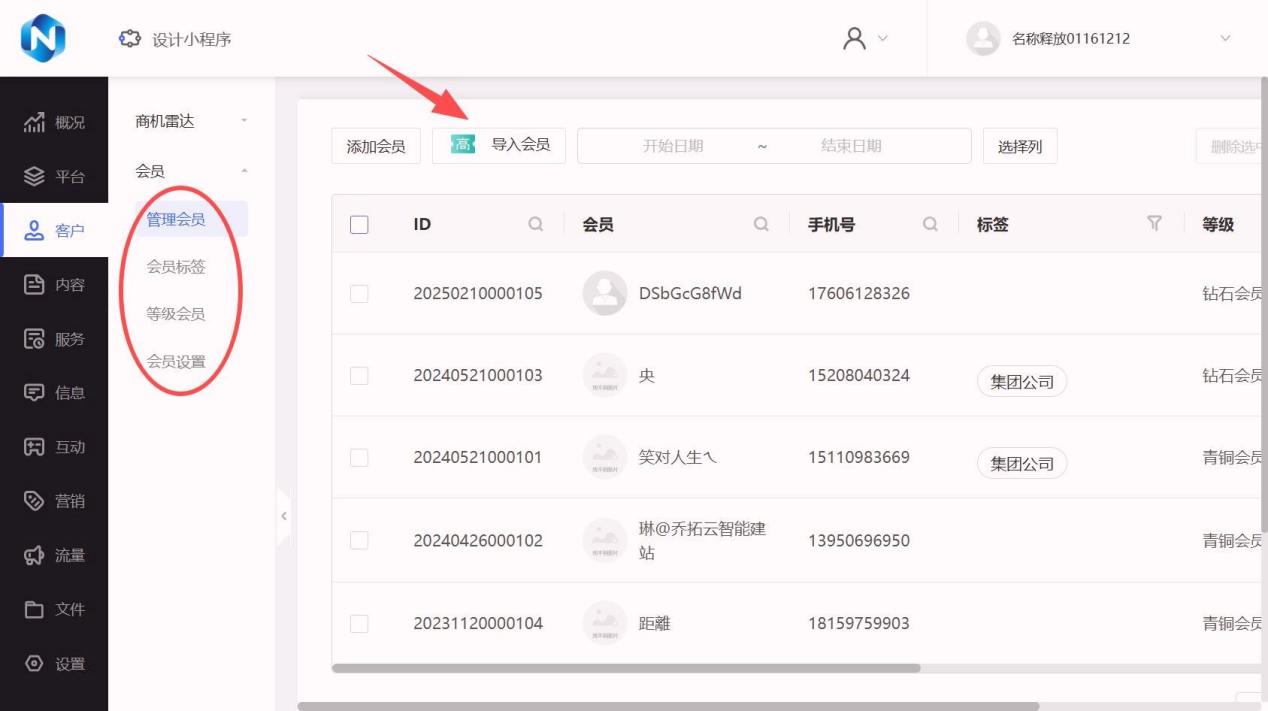Click the table's horizontal scrollbar
The width and height of the screenshot is (1268, 711).
pos(625,668)
